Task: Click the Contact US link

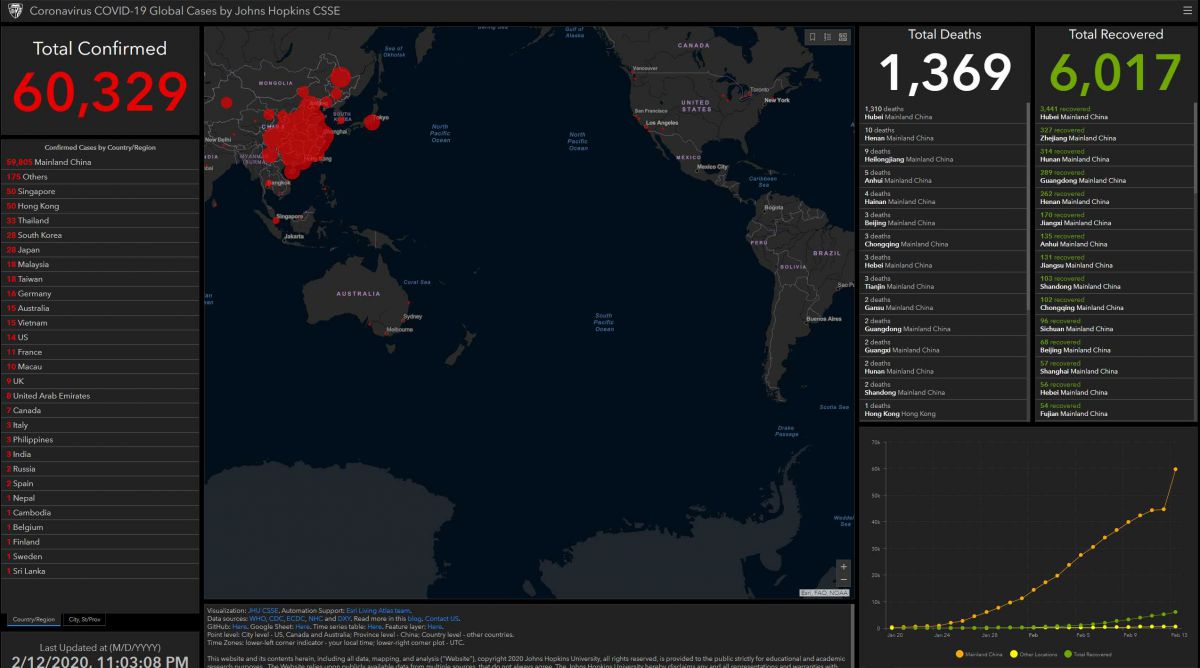Action: [x=442, y=618]
